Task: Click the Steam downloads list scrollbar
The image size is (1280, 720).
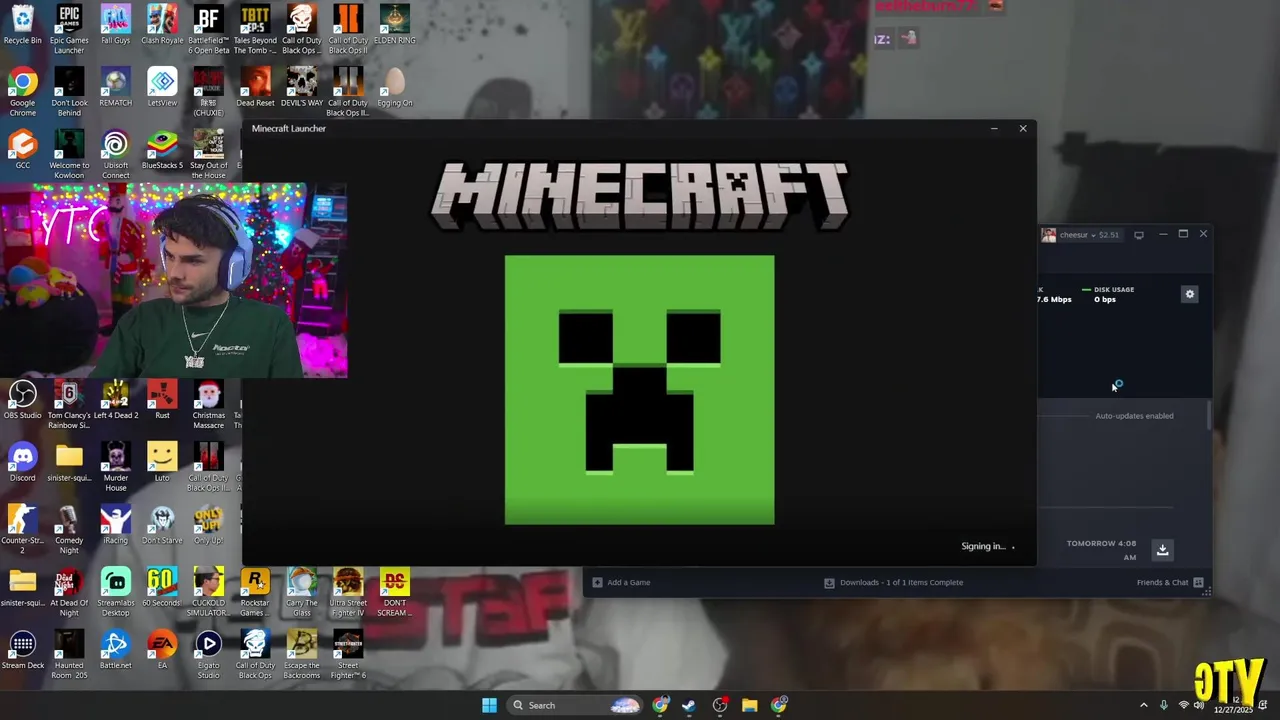Action: pos(1209,416)
